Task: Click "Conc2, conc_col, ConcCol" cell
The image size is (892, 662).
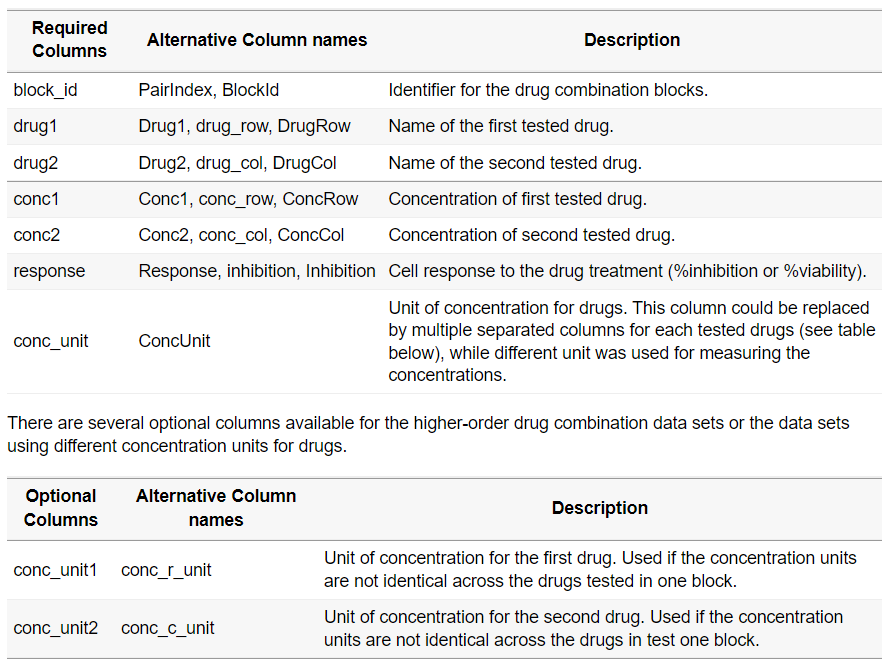Action: pyautogui.click(x=242, y=235)
